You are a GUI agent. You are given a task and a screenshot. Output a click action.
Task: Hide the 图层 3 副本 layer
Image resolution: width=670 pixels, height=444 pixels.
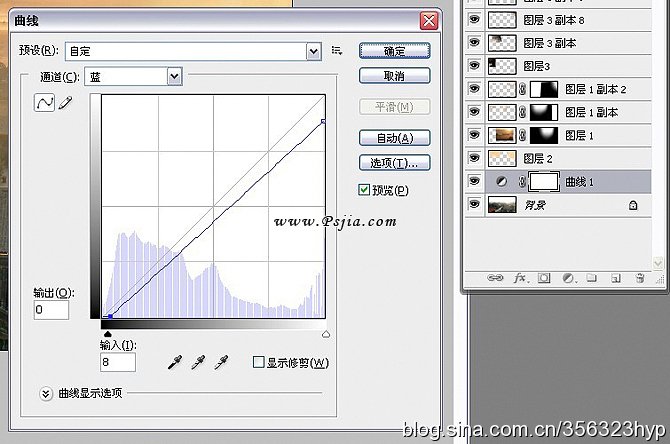[474, 43]
